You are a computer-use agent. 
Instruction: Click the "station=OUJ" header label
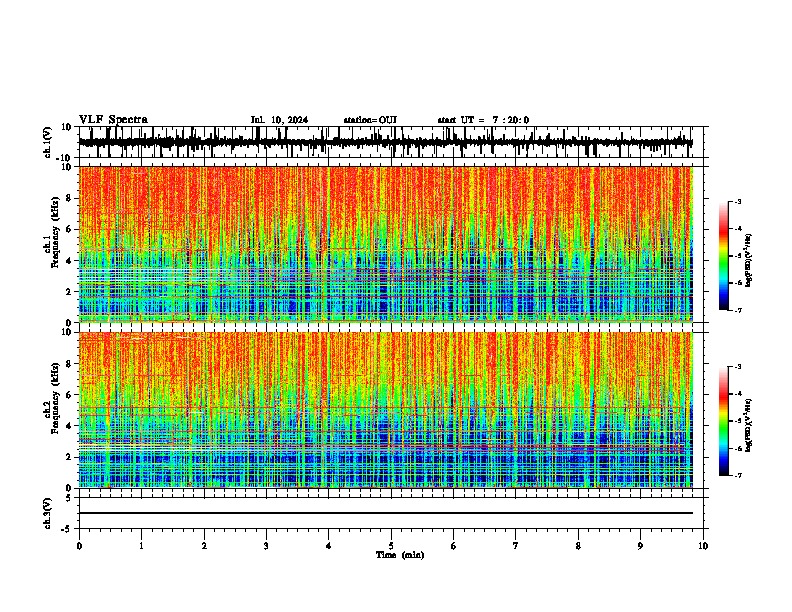[370, 120]
